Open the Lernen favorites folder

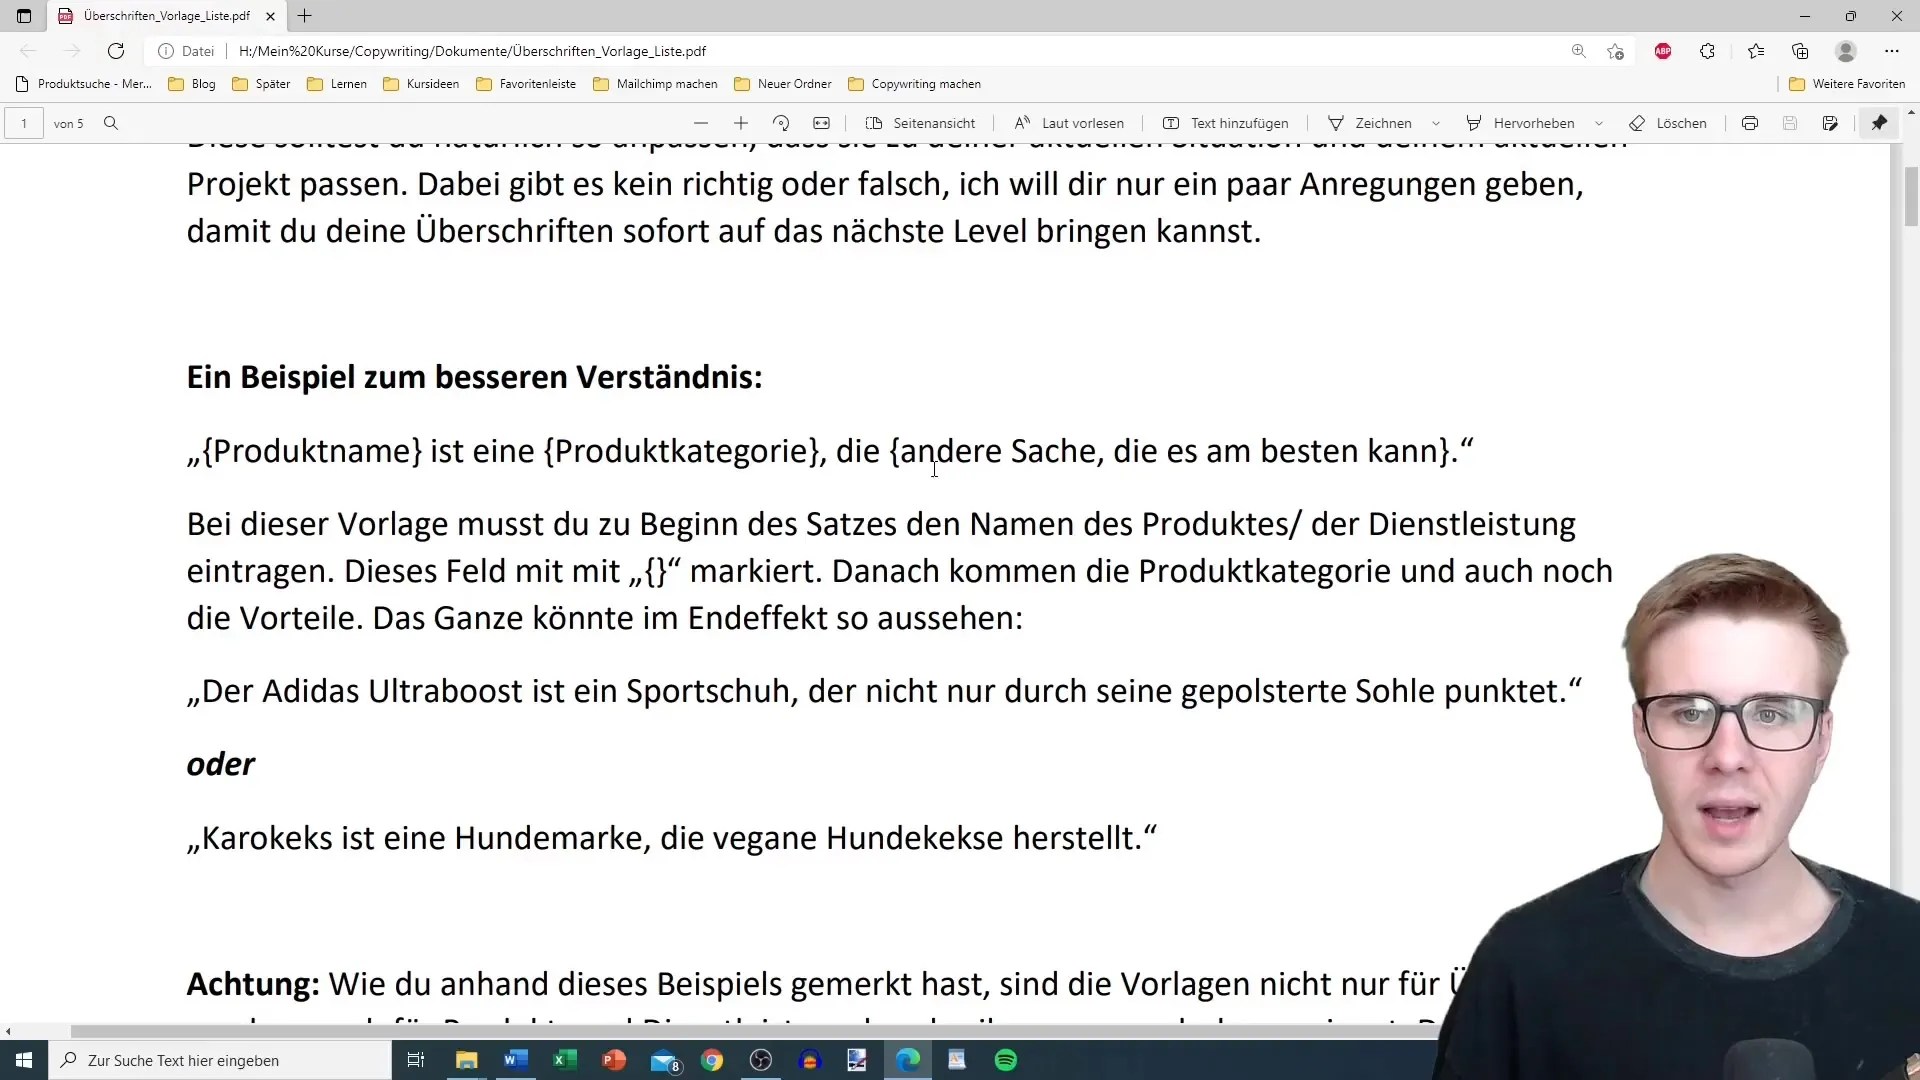[337, 84]
